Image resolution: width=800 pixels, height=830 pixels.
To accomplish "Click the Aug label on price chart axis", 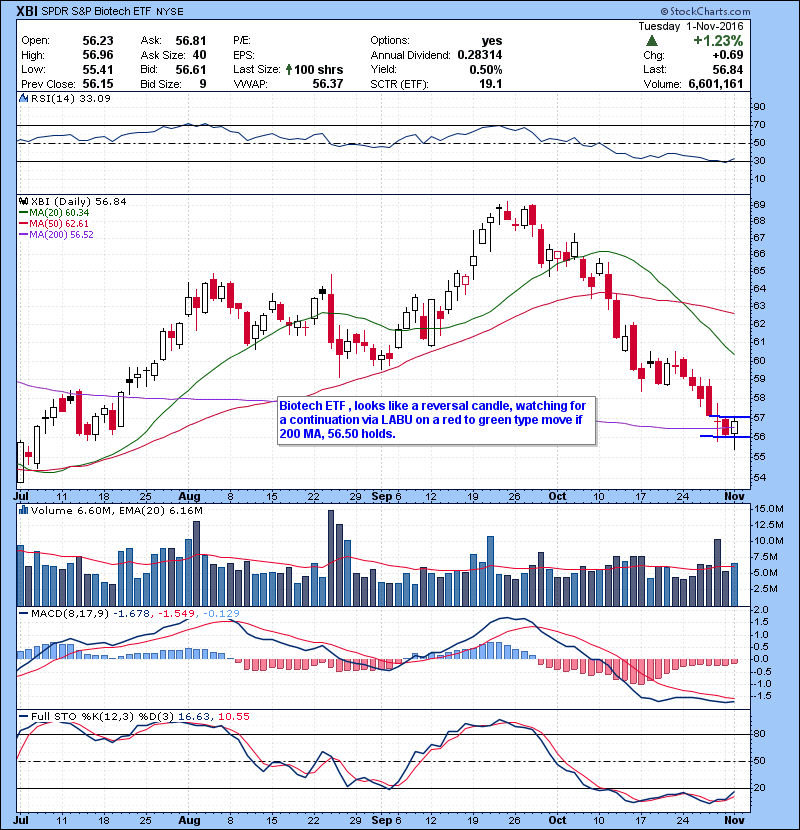I will pyautogui.click(x=189, y=496).
